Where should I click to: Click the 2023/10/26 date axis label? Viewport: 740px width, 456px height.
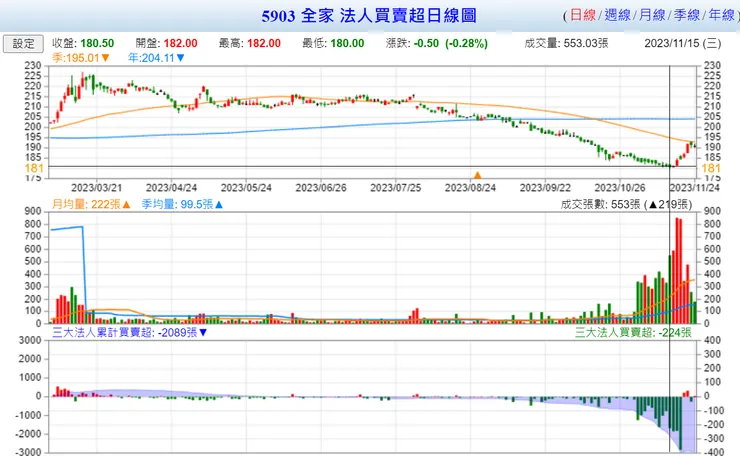coord(620,188)
